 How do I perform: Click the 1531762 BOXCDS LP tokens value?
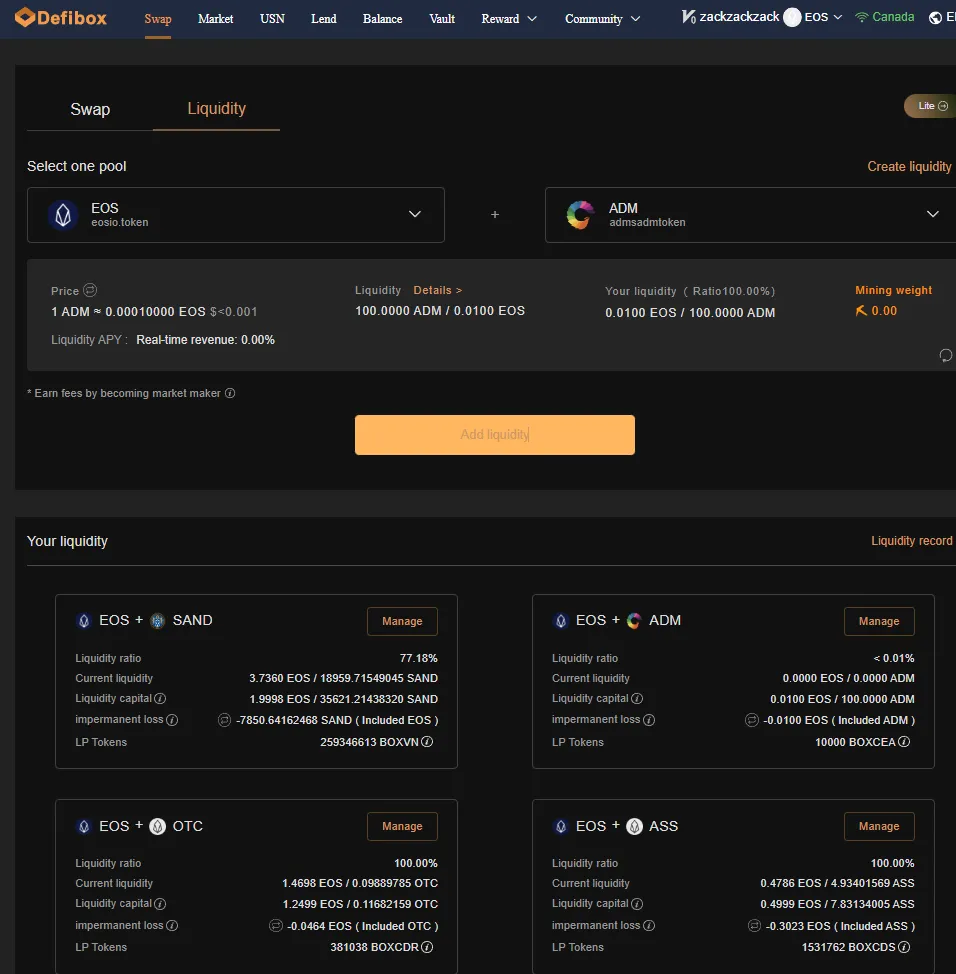(849, 947)
